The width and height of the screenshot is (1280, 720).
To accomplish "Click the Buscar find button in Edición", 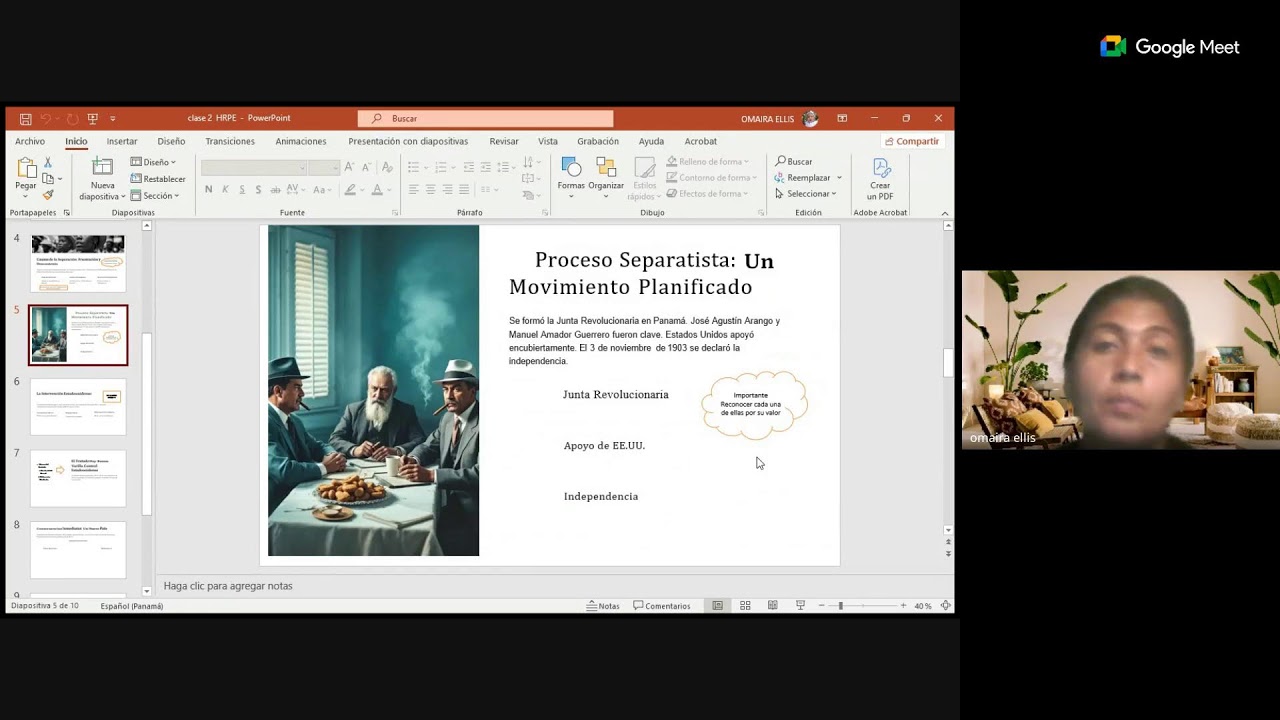I will click(793, 162).
